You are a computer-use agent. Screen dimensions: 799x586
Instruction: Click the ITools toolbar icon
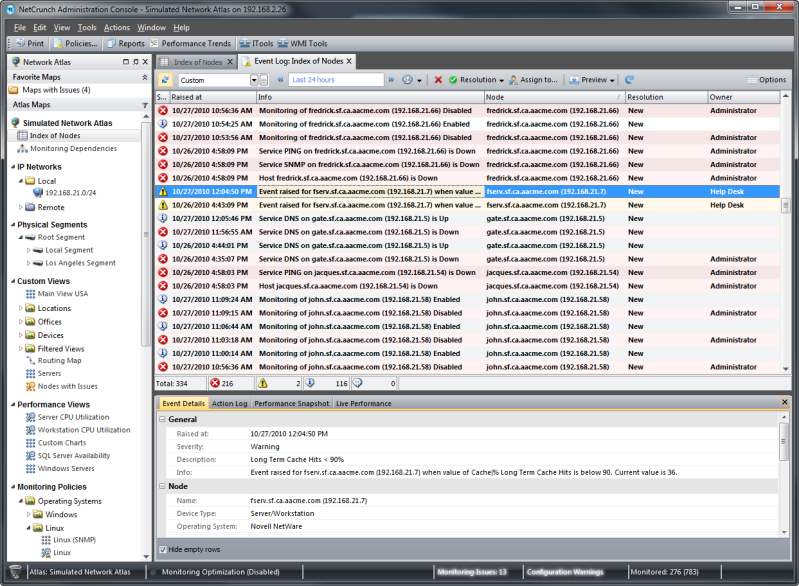pos(245,44)
